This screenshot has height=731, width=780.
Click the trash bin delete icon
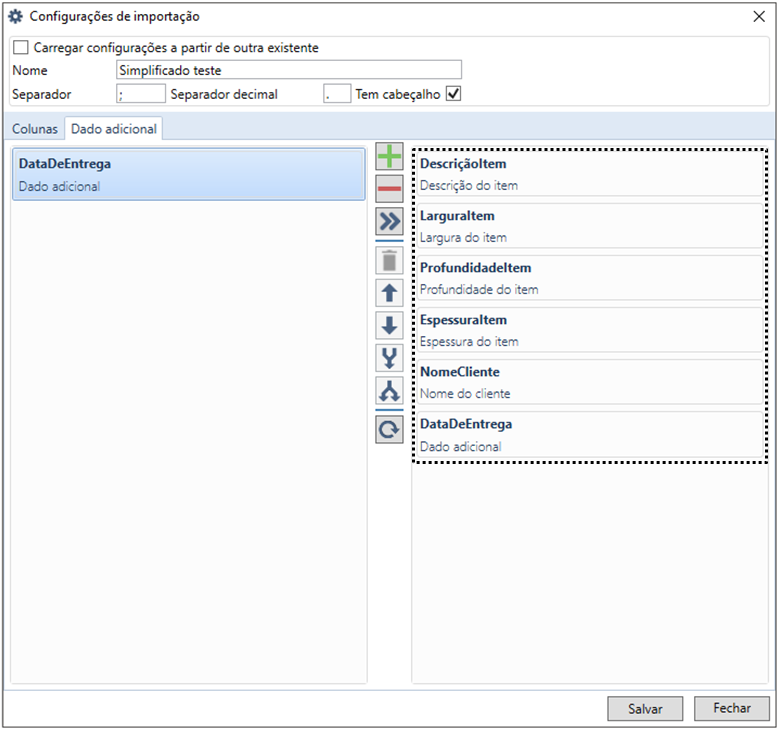point(390,261)
